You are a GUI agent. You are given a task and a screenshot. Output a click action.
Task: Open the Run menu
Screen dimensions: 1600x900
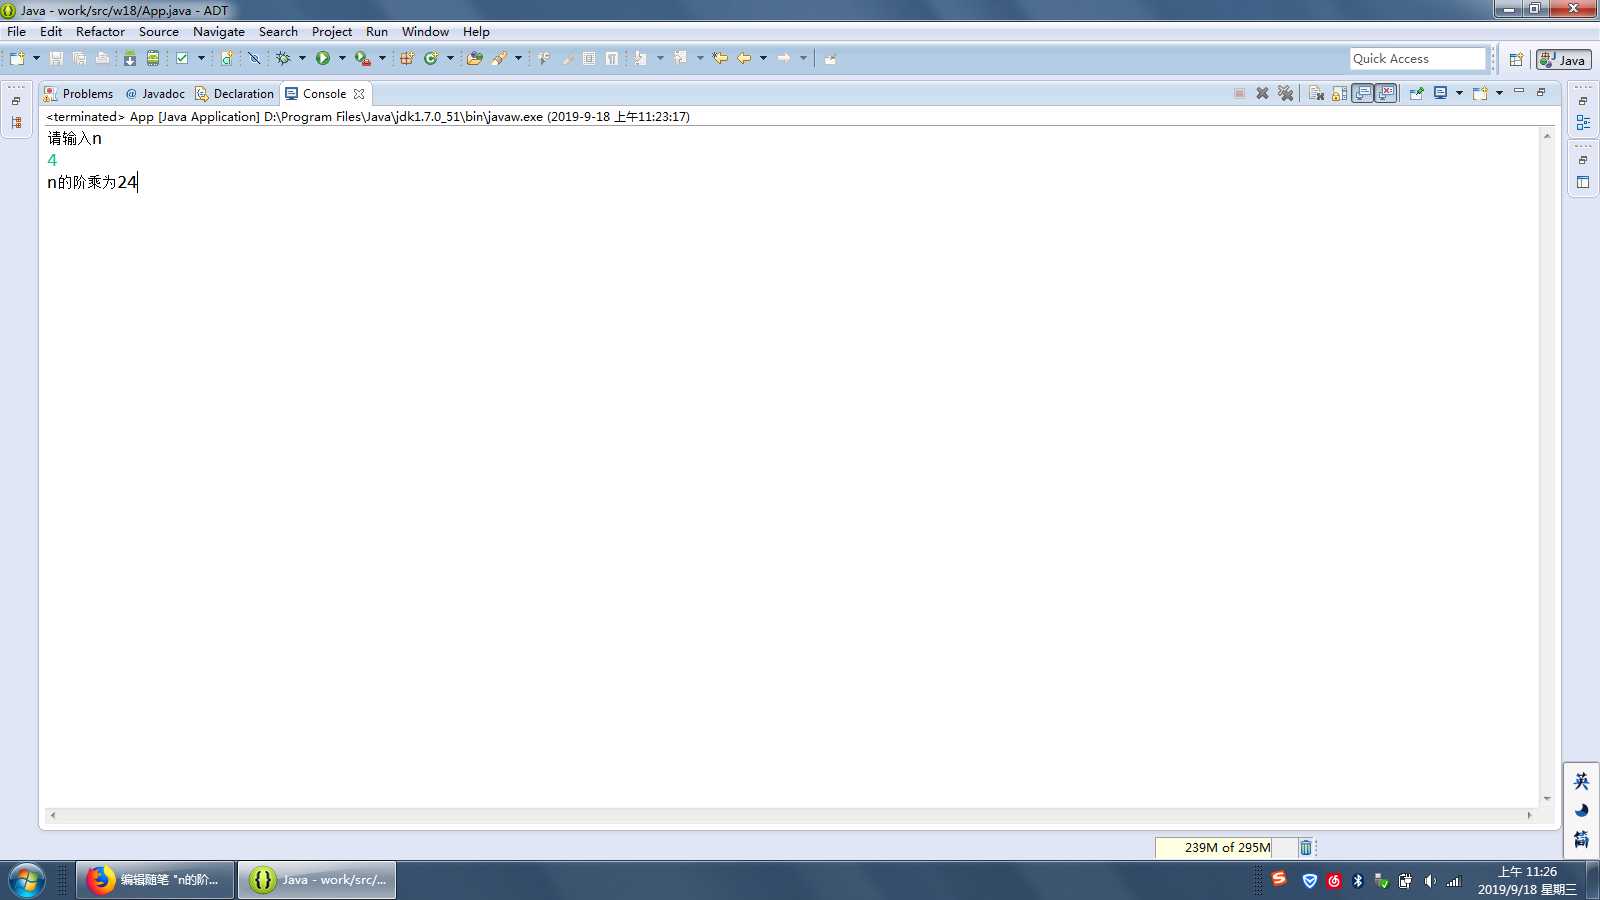pyautogui.click(x=377, y=31)
